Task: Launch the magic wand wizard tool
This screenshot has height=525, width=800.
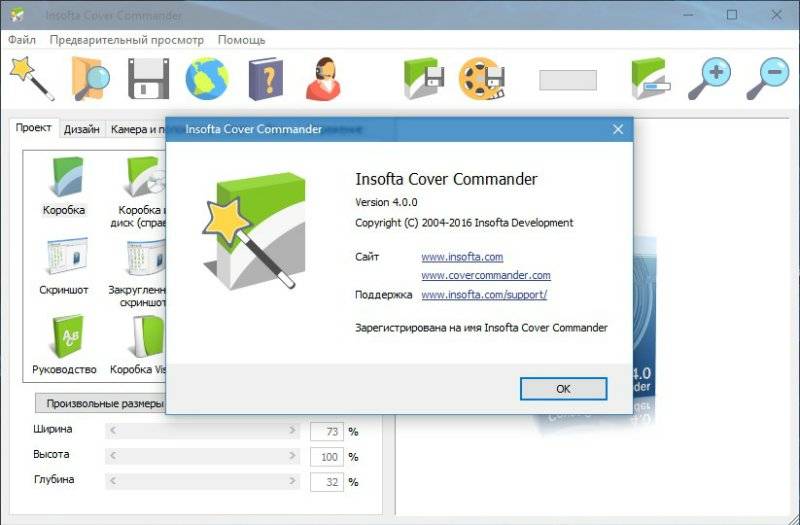Action: click(x=32, y=79)
